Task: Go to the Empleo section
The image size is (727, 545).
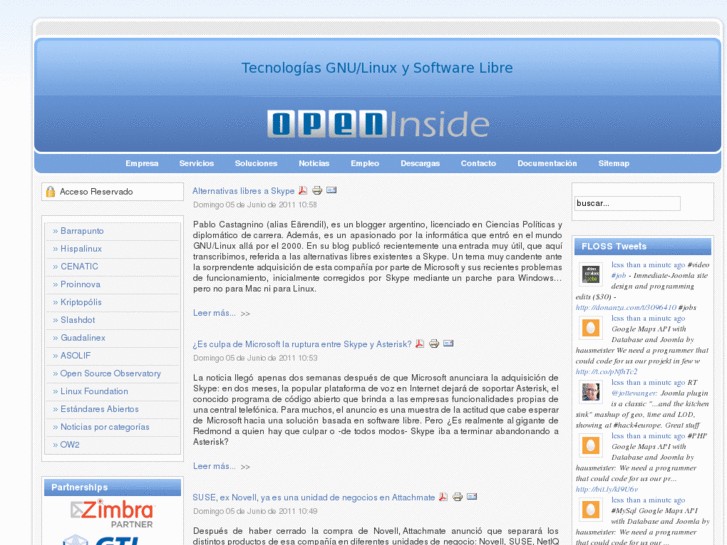Action: [365, 163]
